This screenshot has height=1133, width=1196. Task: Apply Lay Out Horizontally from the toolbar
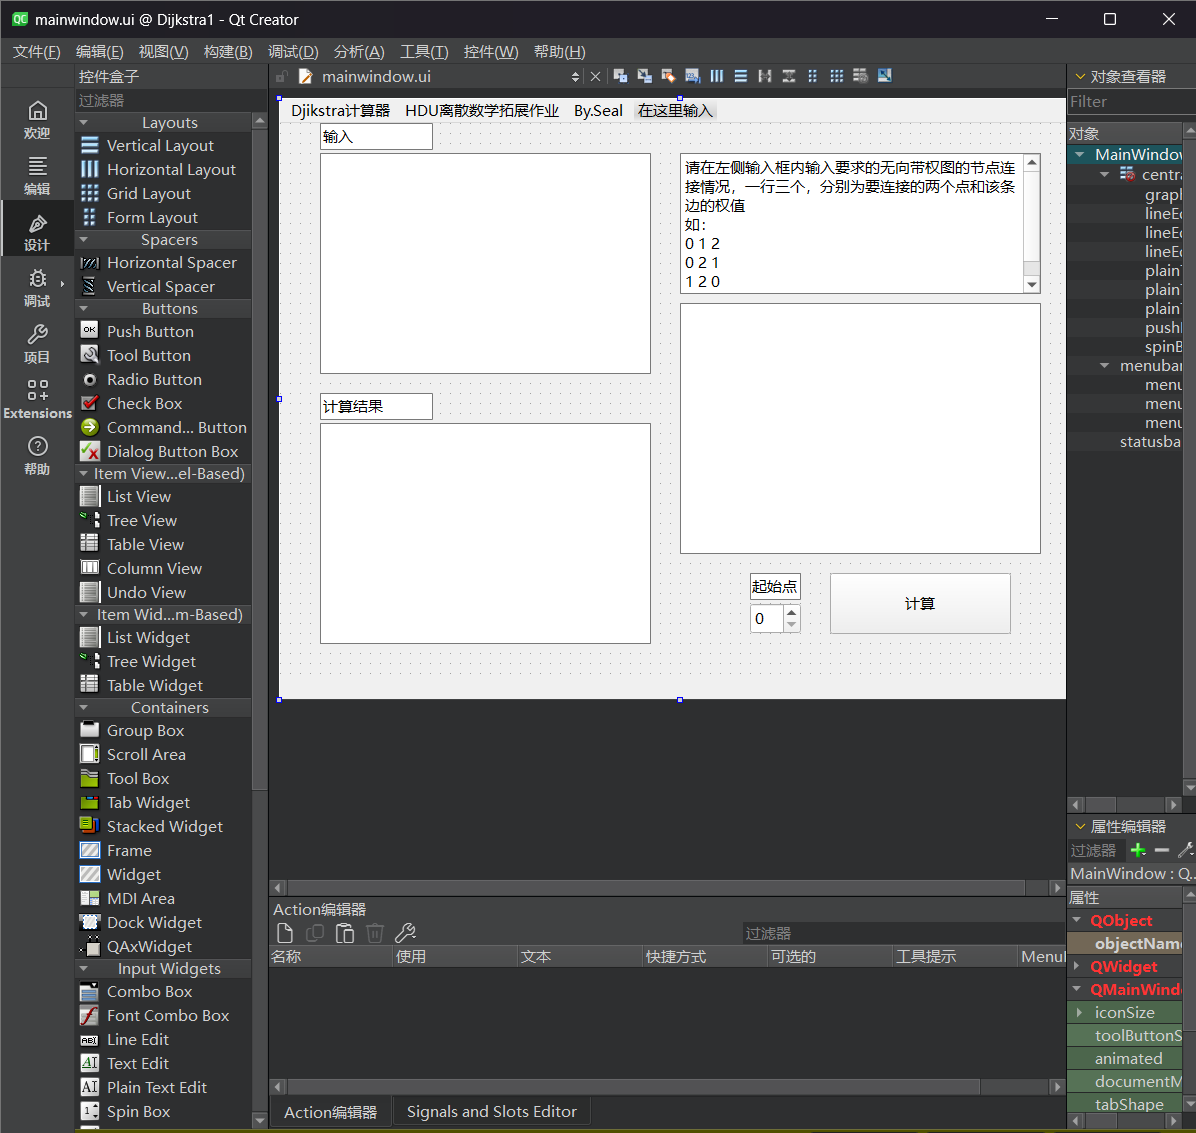[717, 76]
